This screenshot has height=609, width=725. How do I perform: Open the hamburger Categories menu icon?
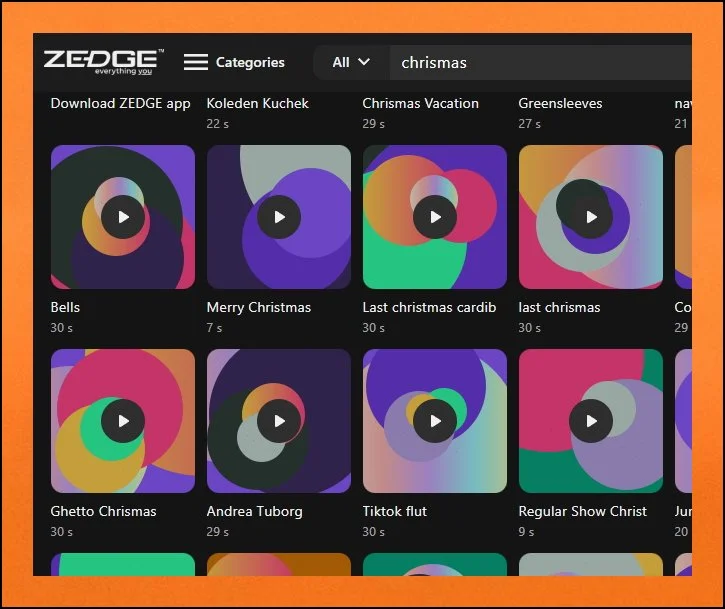click(196, 62)
